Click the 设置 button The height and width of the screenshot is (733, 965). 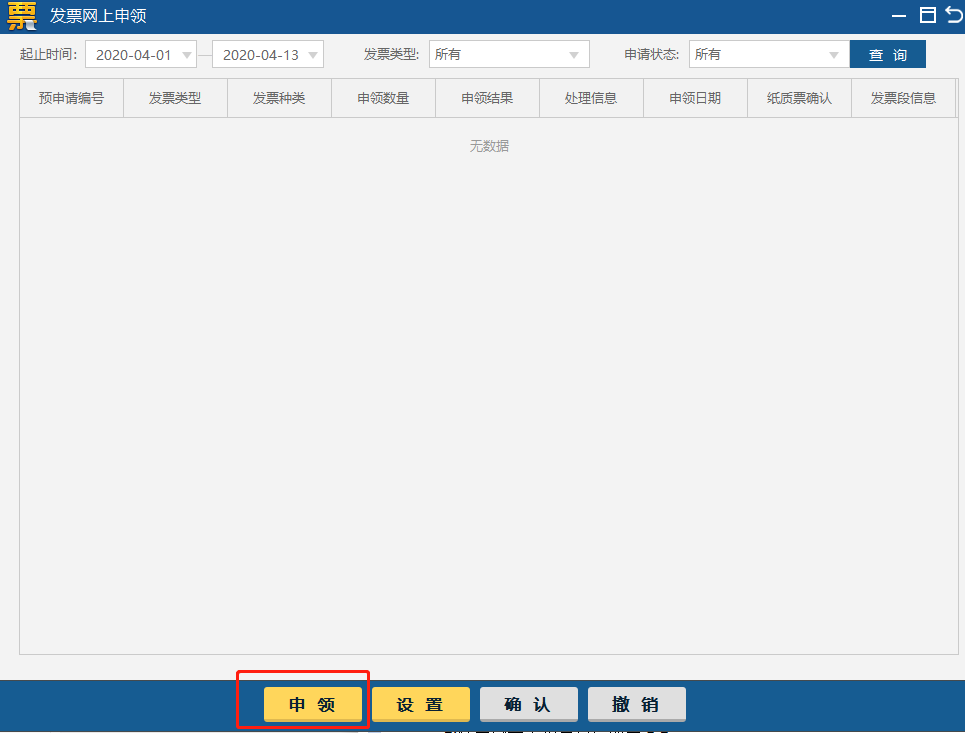click(x=421, y=704)
